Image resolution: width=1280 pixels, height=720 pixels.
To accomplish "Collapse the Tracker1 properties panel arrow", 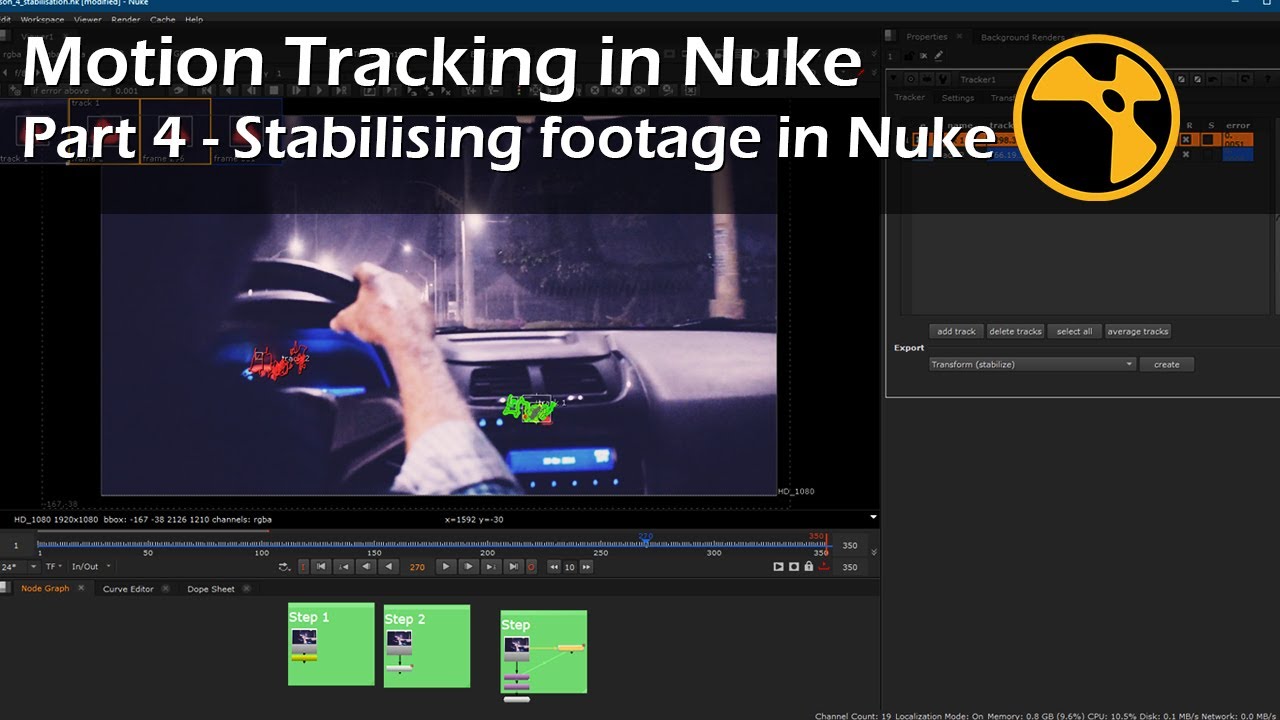I will [895, 79].
